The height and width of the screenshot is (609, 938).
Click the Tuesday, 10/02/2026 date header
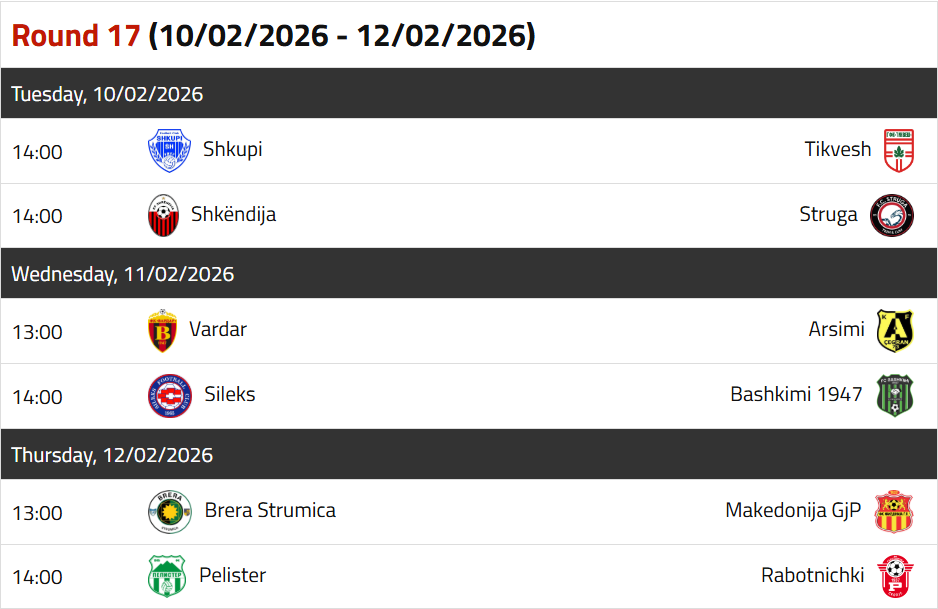(107, 94)
